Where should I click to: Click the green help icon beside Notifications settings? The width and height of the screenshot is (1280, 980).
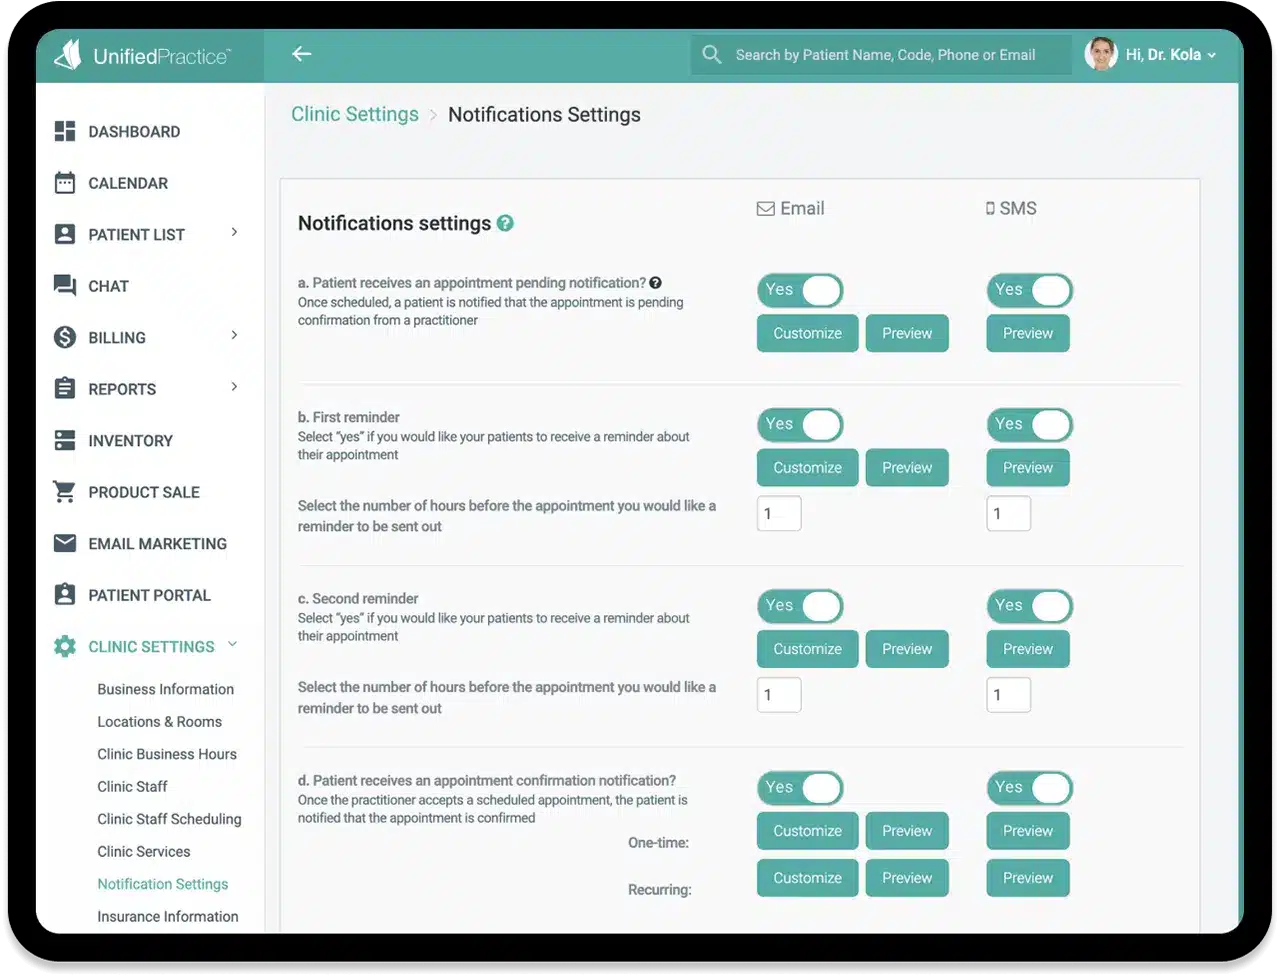coord(505,223)
